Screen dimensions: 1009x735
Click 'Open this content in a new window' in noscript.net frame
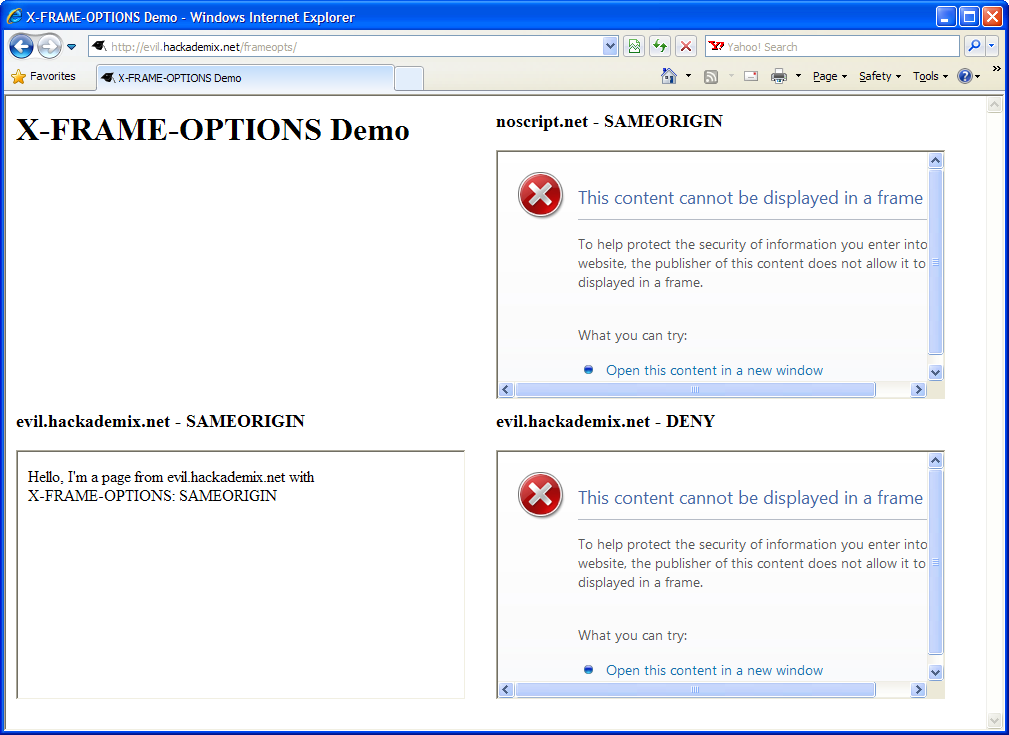714,370
